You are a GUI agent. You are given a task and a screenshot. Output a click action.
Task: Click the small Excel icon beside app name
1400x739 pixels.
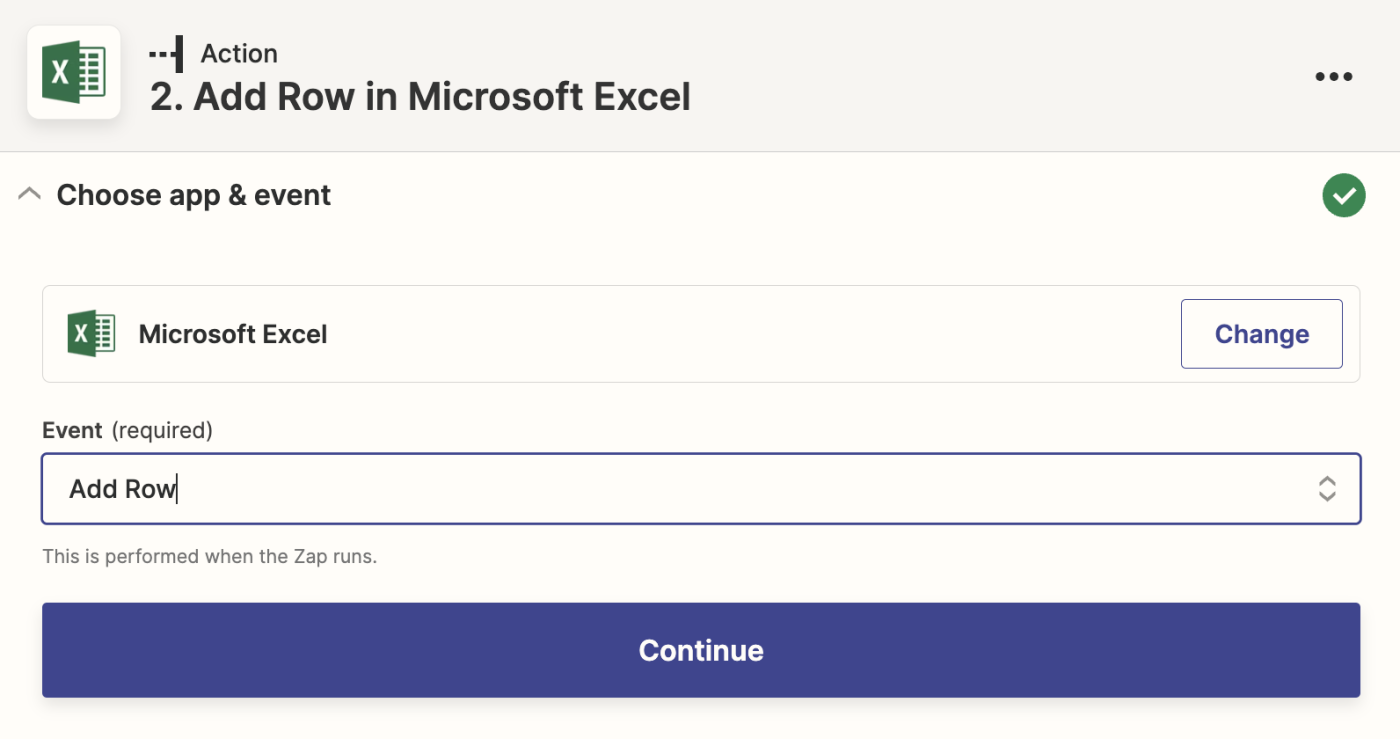point(91,334)
